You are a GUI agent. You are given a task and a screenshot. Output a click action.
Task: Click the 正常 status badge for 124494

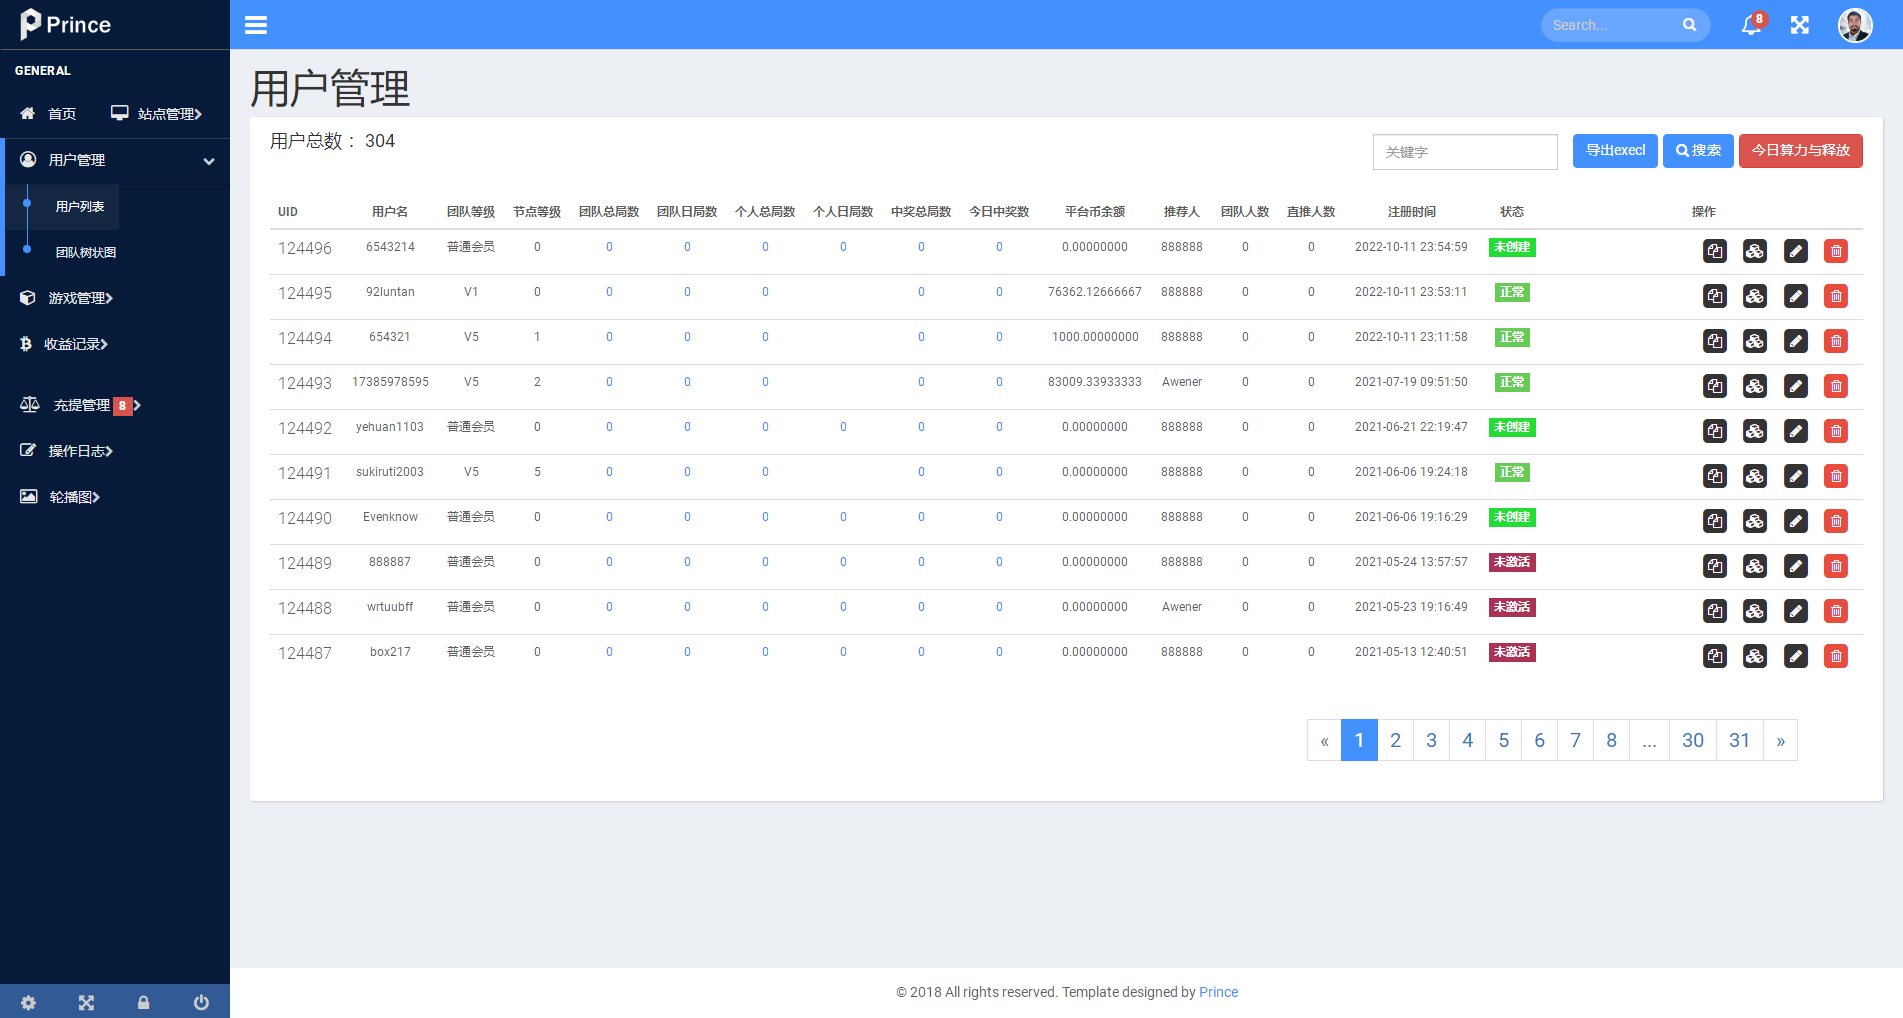coord(1512,337)
